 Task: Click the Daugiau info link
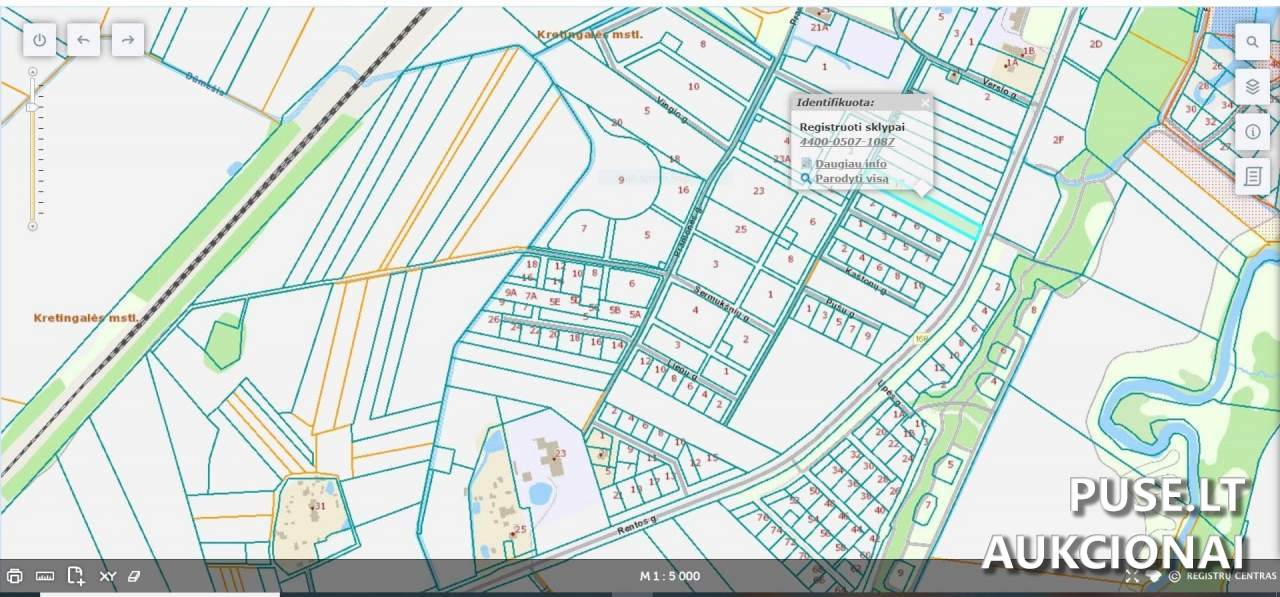tap(850, 163)
